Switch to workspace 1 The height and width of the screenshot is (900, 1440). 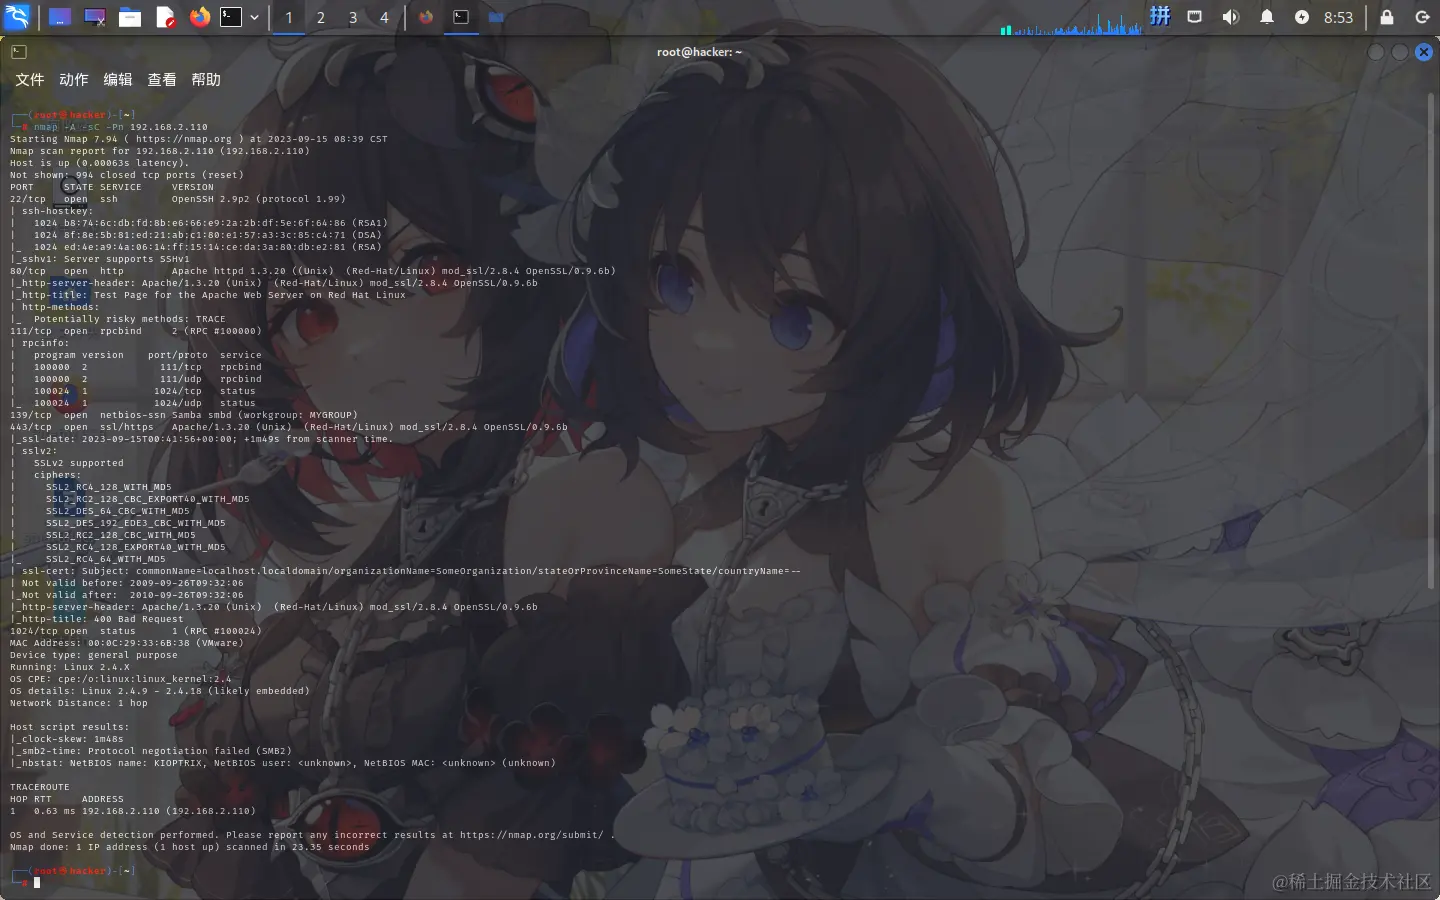(x=289, y=17)
